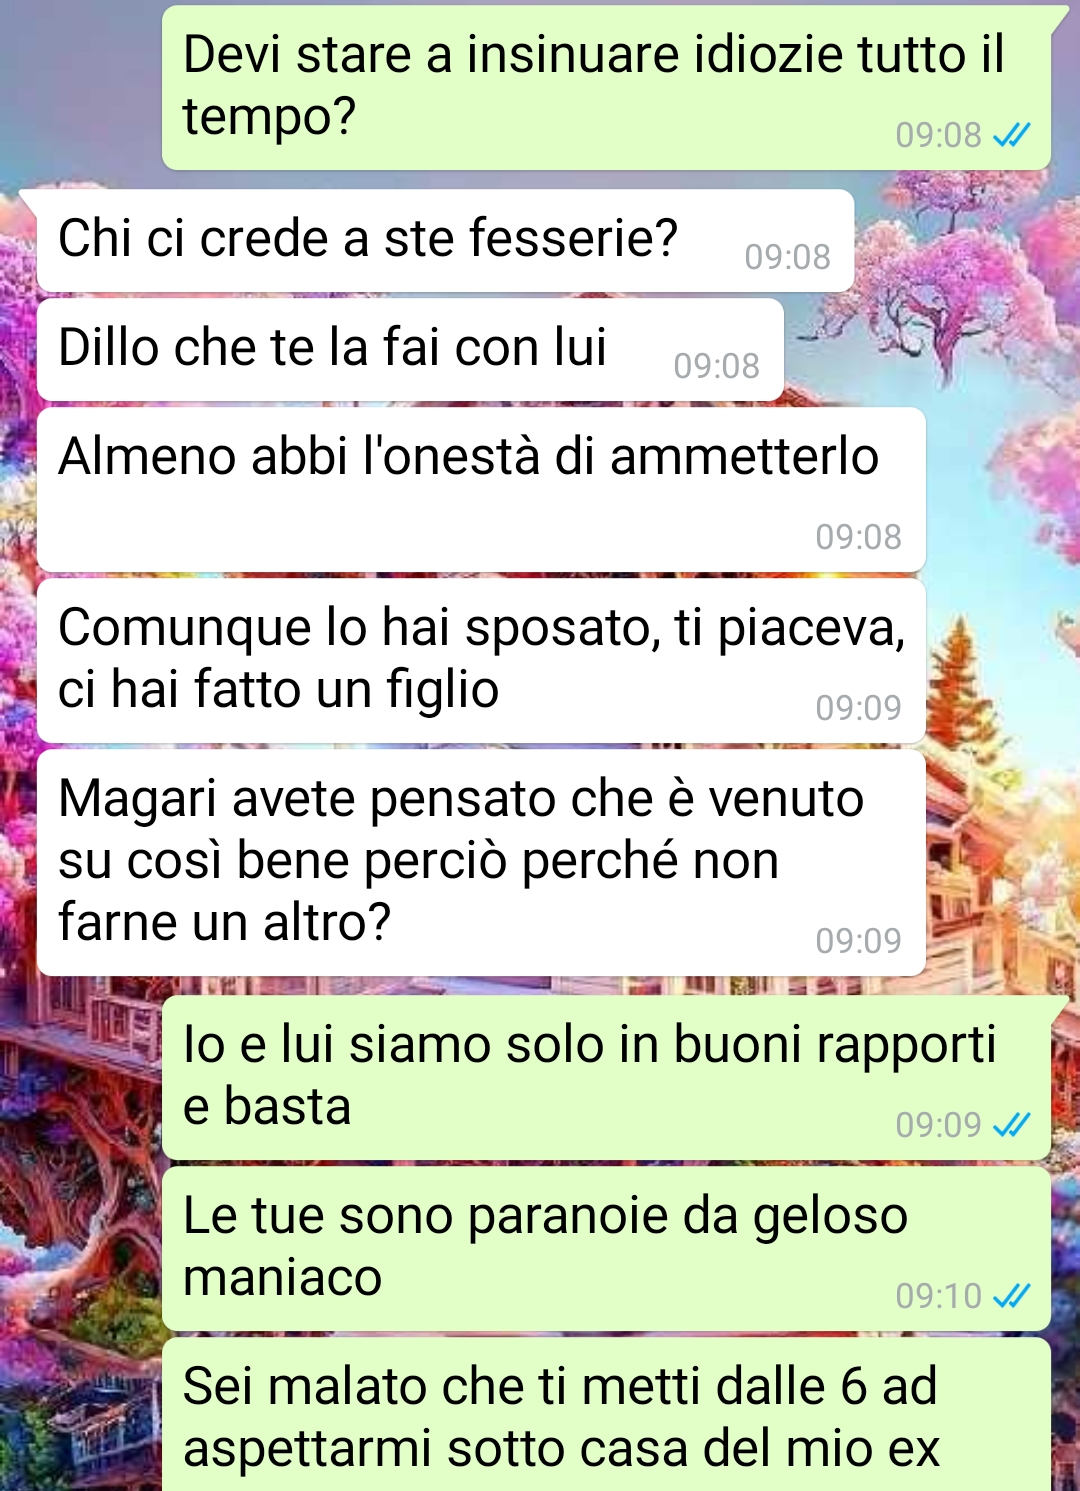Select message 'Sei malato che ti metti dalle 6'
This screenshot has height=1491, width=1080.
[x=606, y=1414]
